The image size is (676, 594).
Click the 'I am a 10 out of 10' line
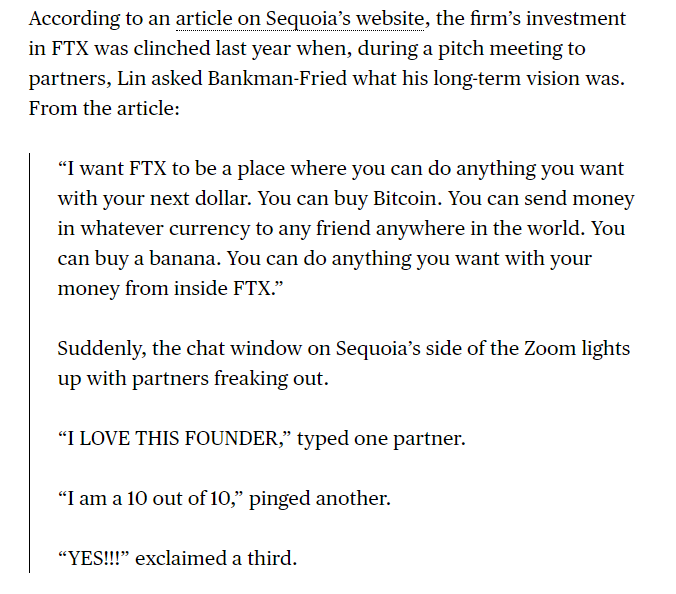224,499
